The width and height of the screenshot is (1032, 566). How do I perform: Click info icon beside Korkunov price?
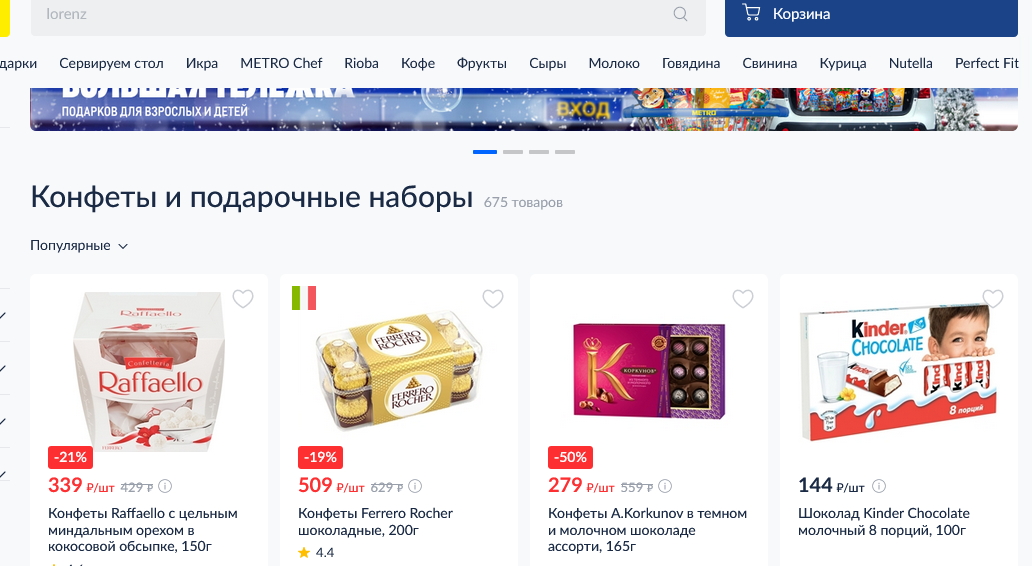[x=665, y=486]
